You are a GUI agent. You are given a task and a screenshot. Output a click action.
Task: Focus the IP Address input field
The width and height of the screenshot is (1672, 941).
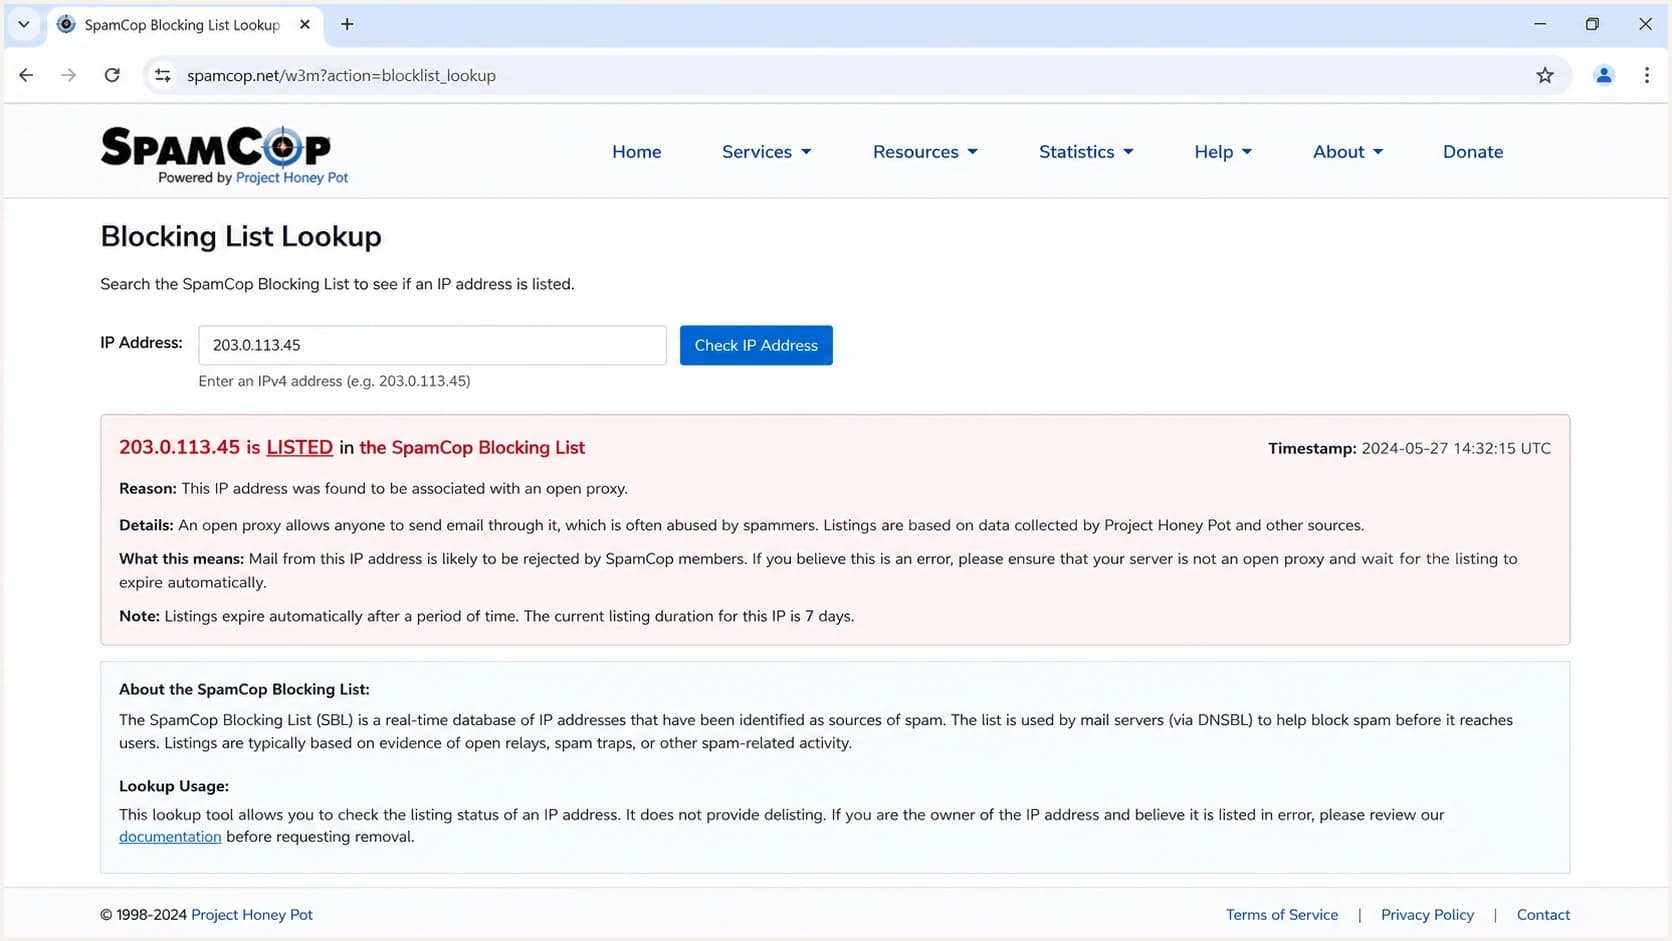432,345
